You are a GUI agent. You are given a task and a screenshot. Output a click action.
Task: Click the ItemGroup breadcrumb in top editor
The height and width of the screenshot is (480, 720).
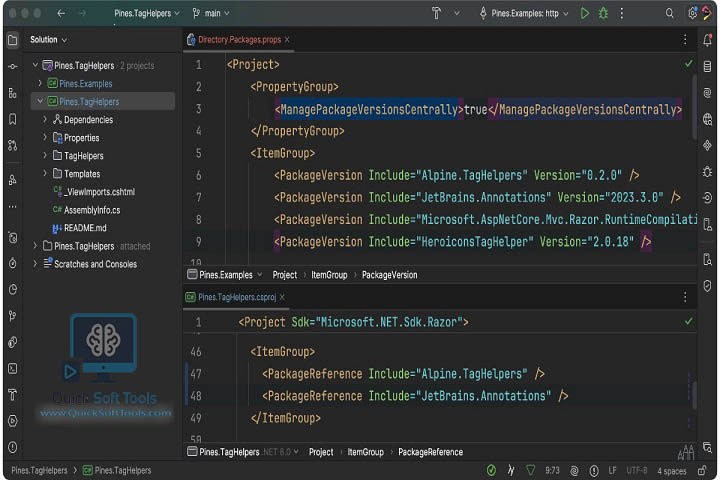click(x=329, y=275)
